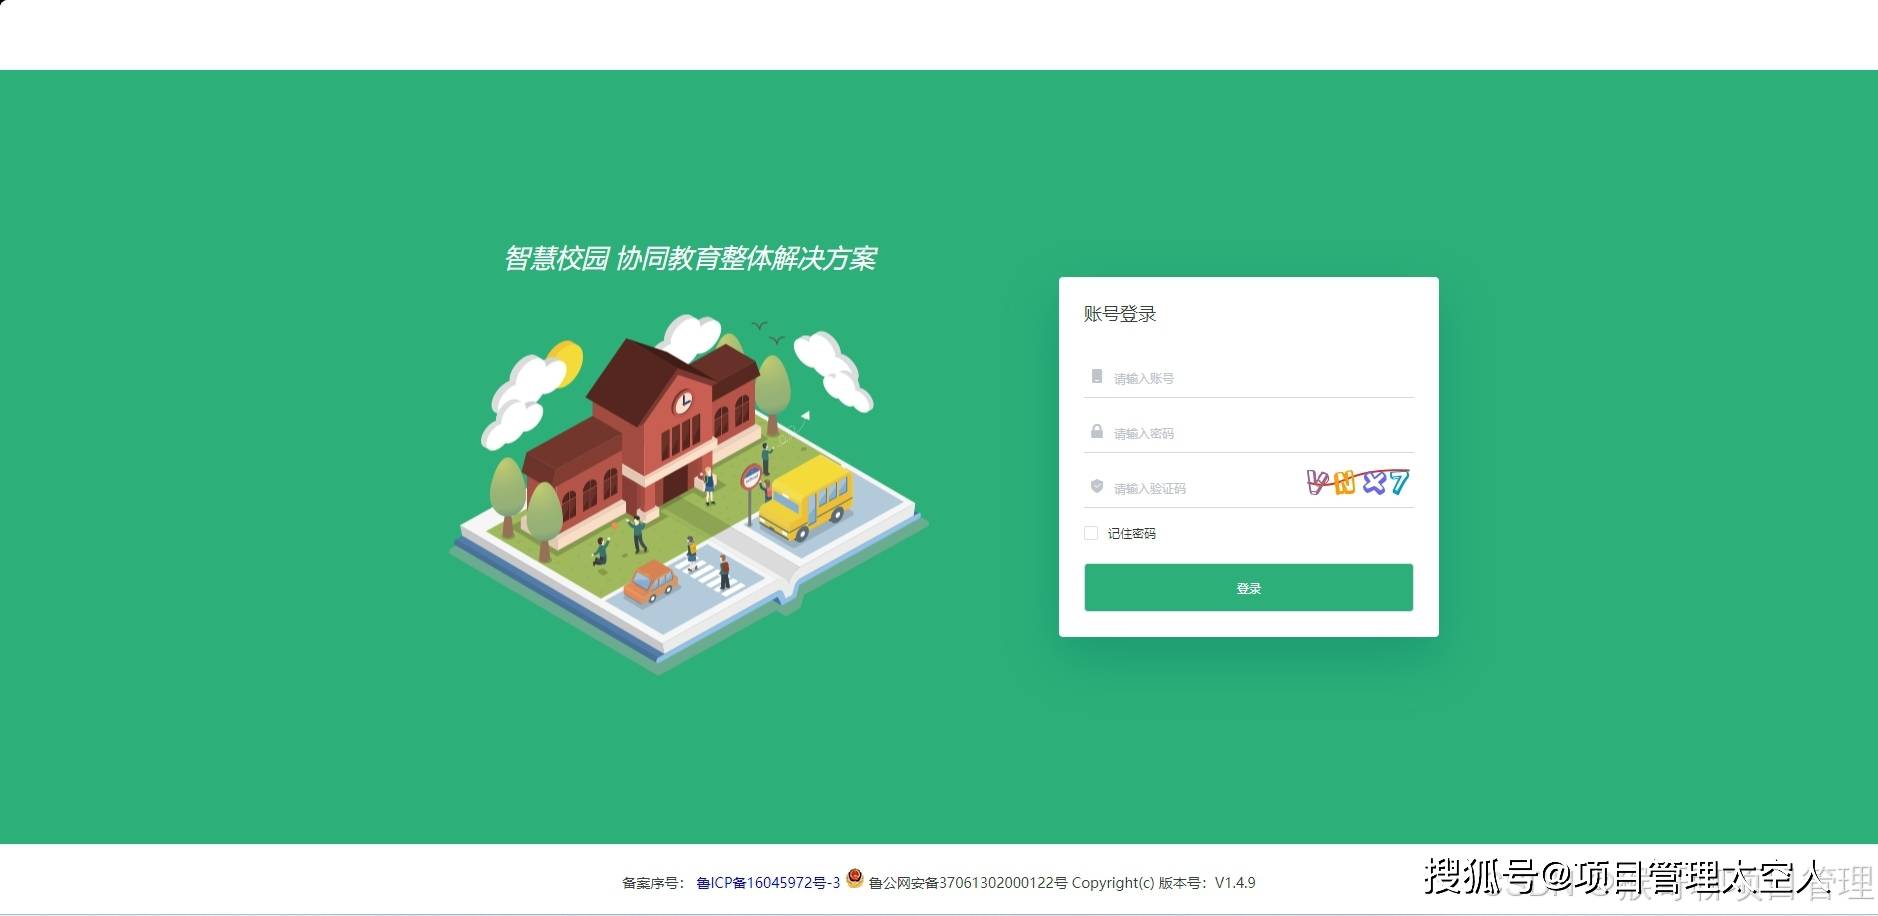Refresh the captcha verification image
The width and height of the screenshot is (1878, 916).
(x=1358, y=483)
